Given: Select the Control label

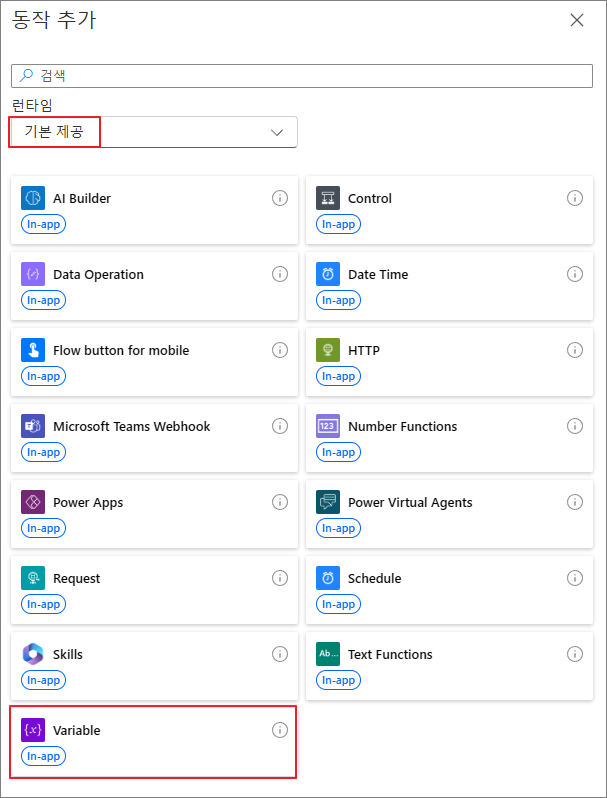Looking at the screenshot, I should (x=370, y=198).
